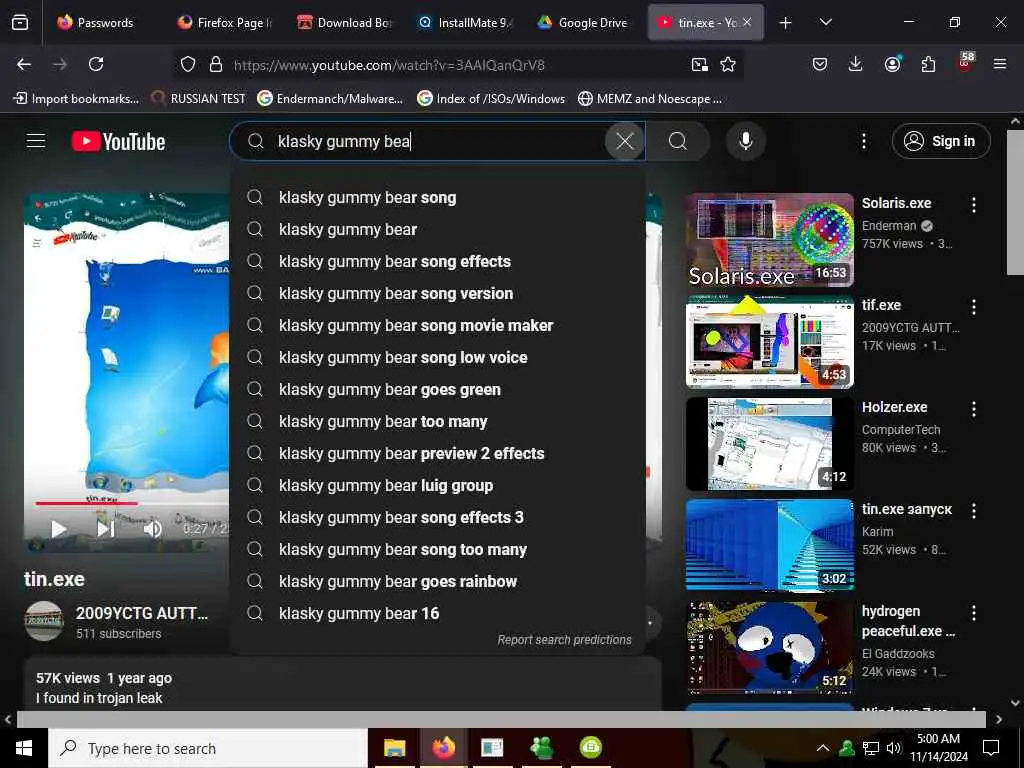Image resolution: width=1024 pixels, height=768 pixels.
Task: Open the extension with 58 badge
Action: pyautogui.click(x=965, y=62)
